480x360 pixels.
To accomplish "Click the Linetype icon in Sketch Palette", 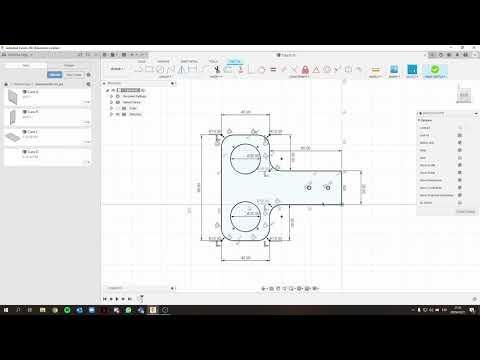I will point(460,128).
